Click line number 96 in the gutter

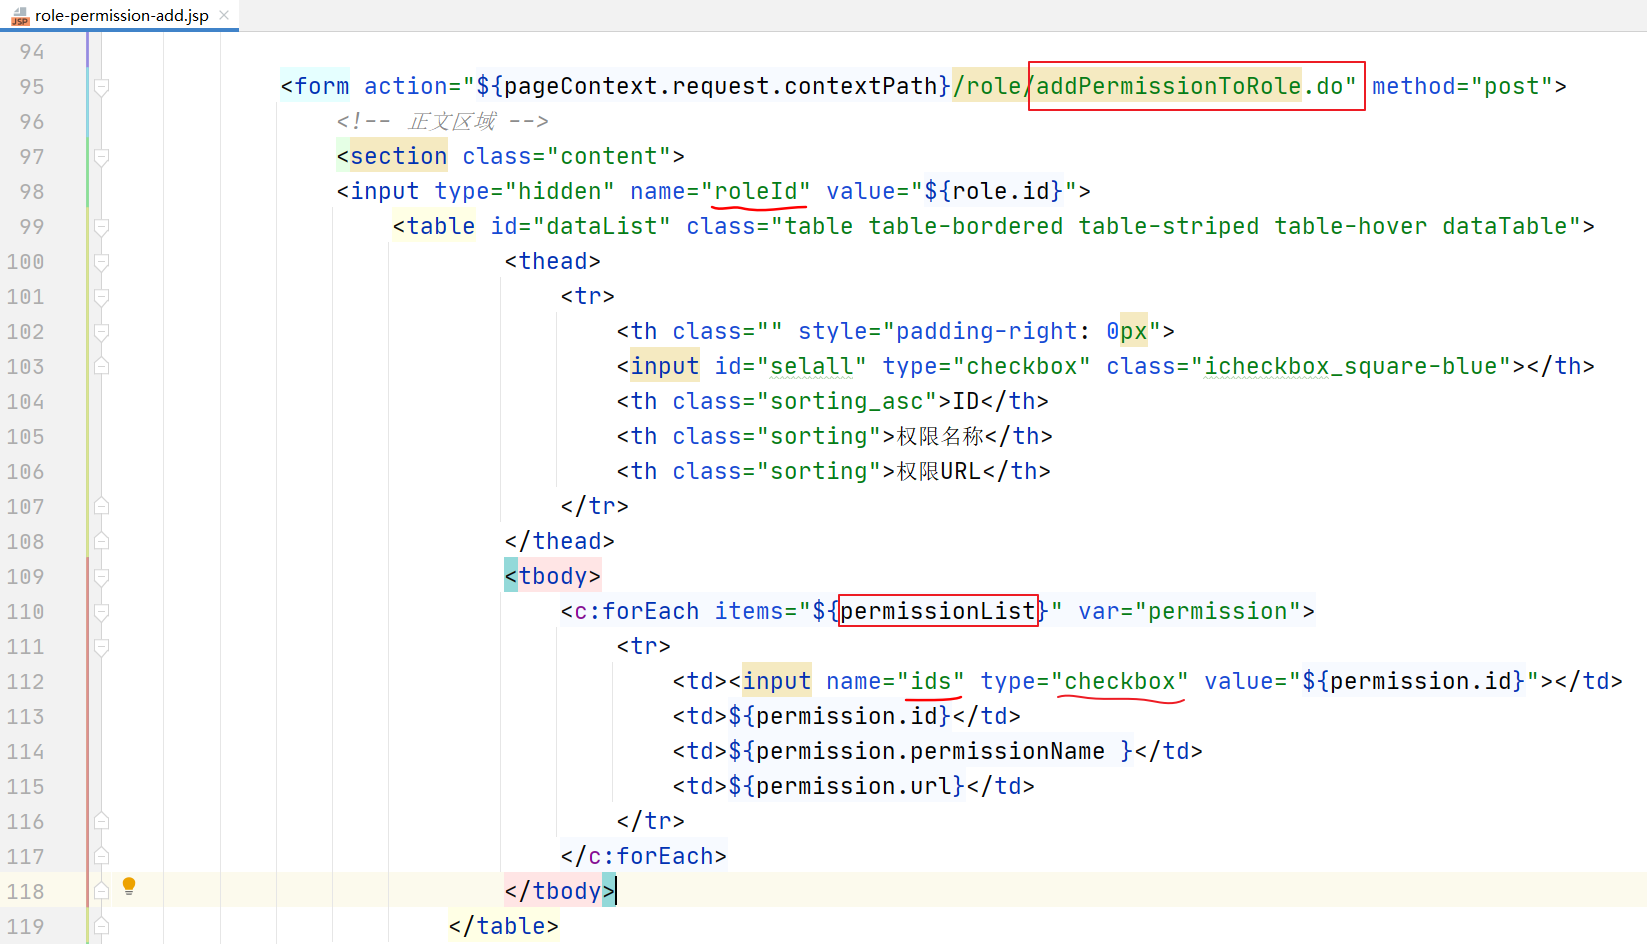tap(32, 122)
